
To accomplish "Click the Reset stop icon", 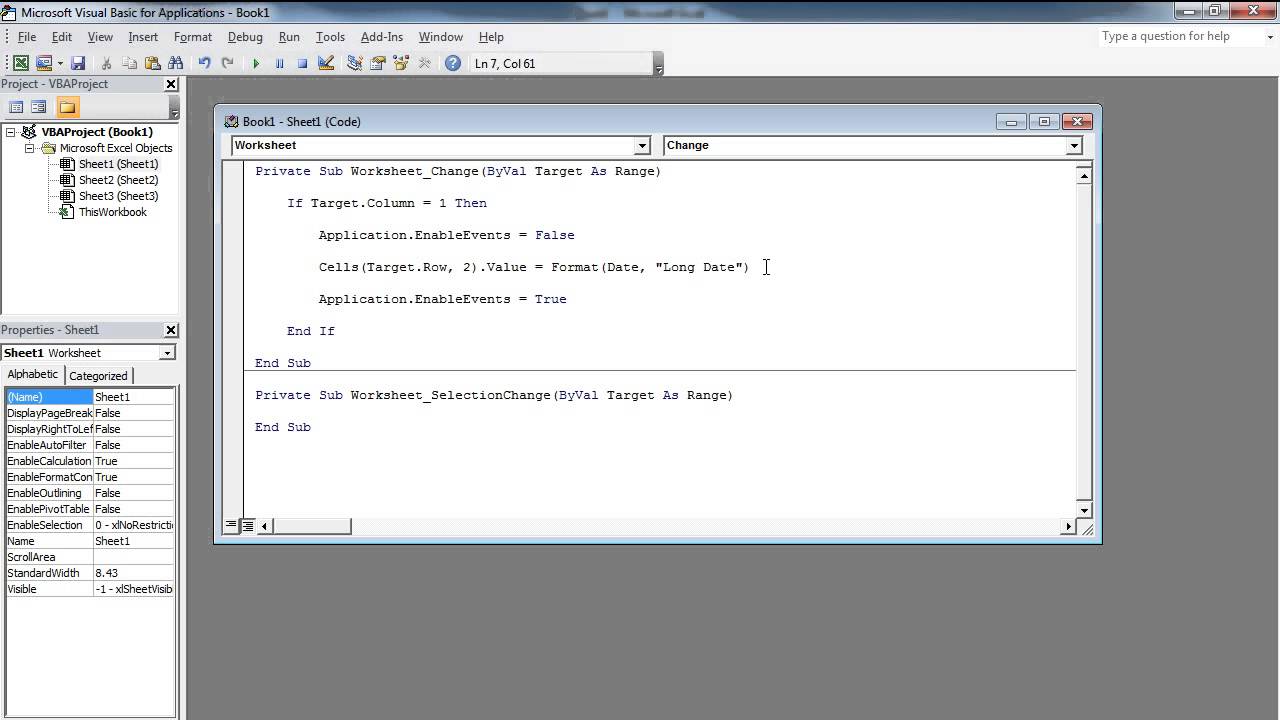I will 302,63.
